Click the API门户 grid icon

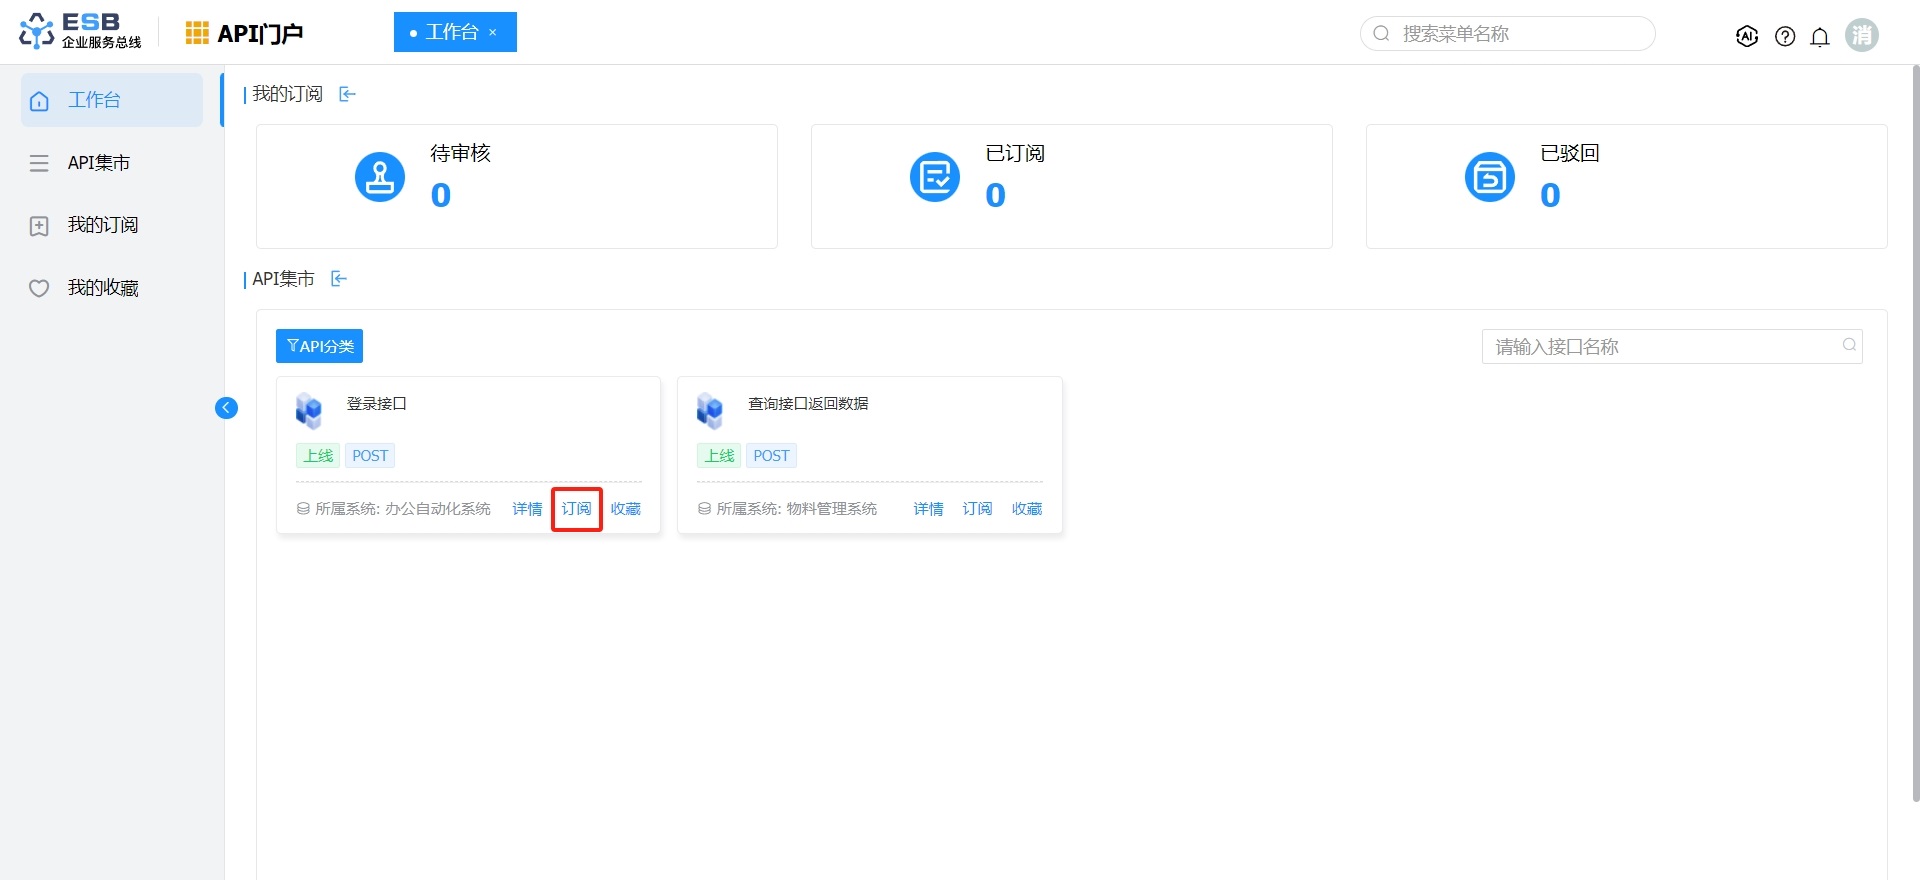[197, 33]
